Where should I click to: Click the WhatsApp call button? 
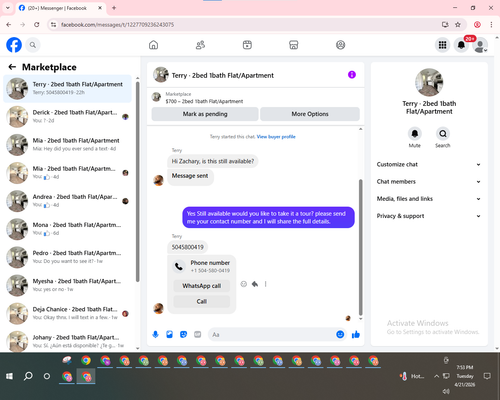(x=202, y=286)
